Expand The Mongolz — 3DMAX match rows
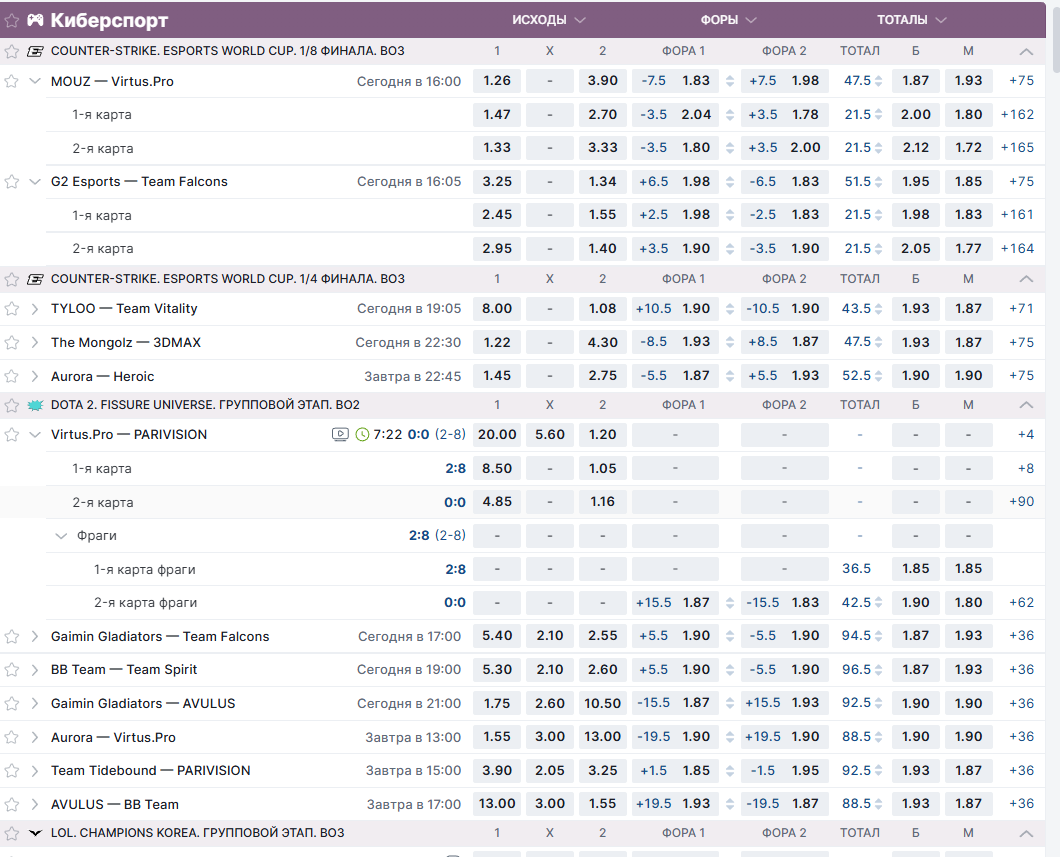Viewport: 1060px width, 857px height. pos(35,343)
